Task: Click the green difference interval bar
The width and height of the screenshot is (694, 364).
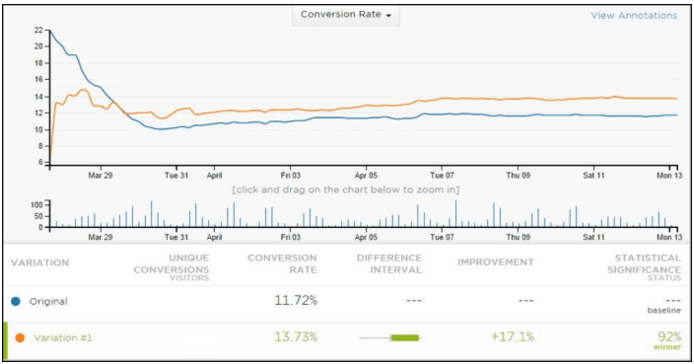Action: (x=405, y=338)
